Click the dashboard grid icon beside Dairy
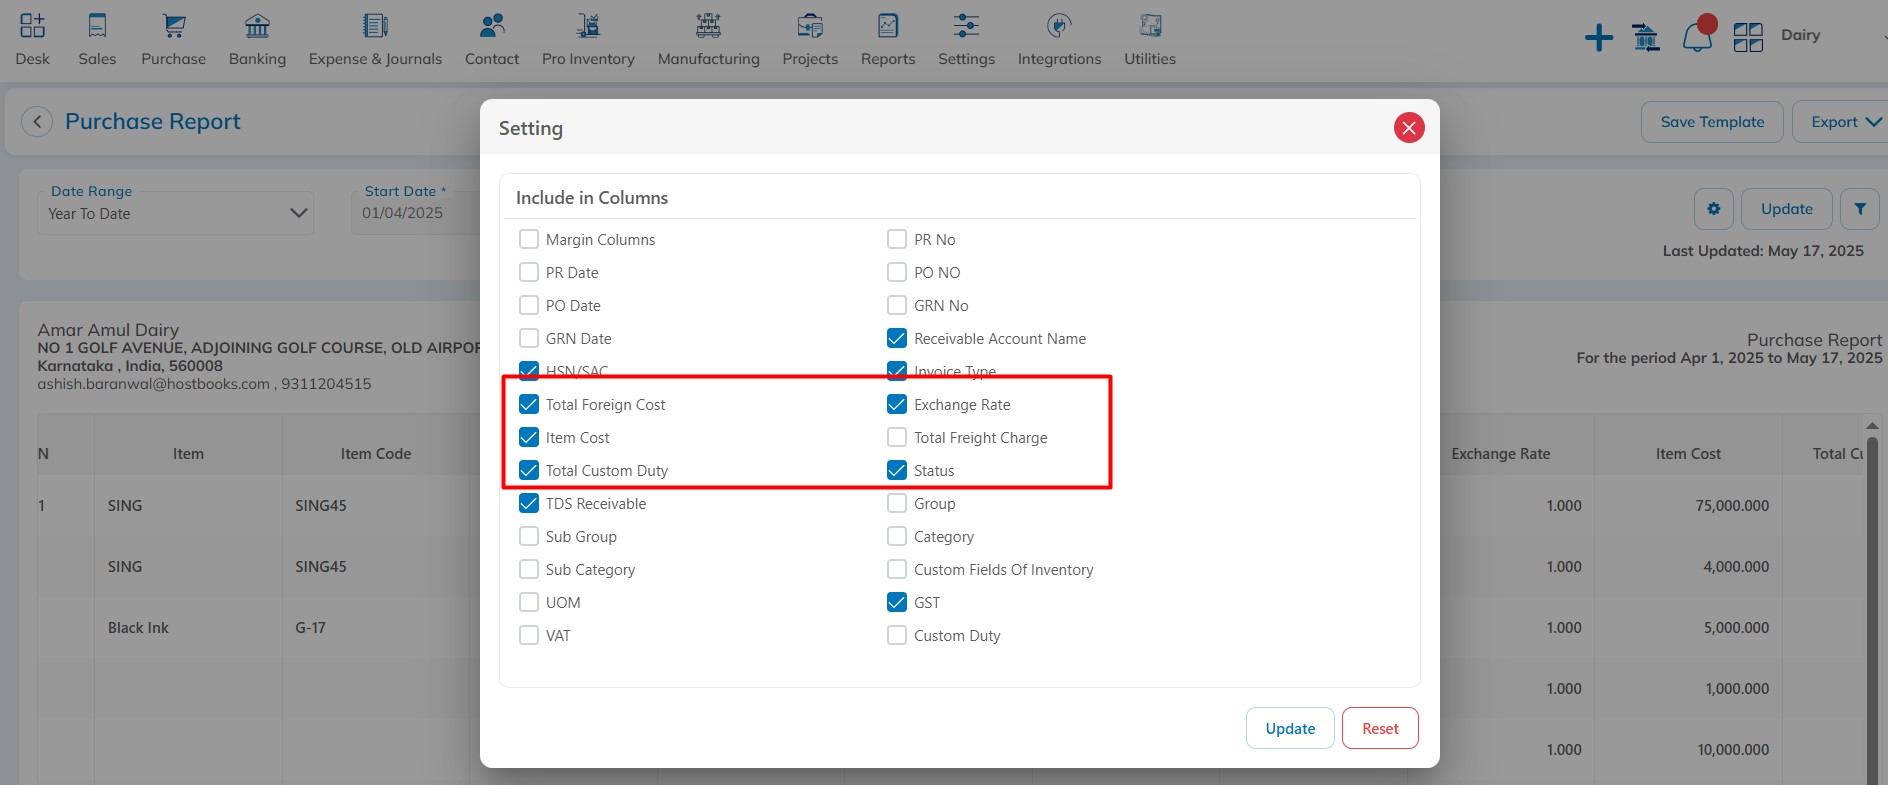The height and width of the screenshot is (785, 1888). coord(1748,38)
